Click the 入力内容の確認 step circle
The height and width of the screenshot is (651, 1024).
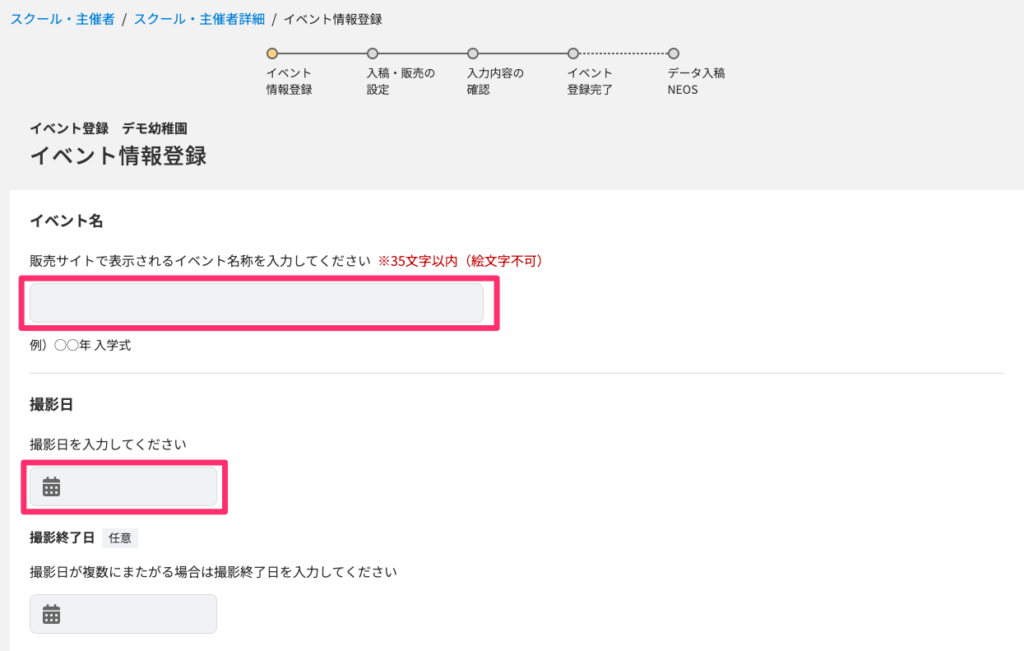(473, 54)
